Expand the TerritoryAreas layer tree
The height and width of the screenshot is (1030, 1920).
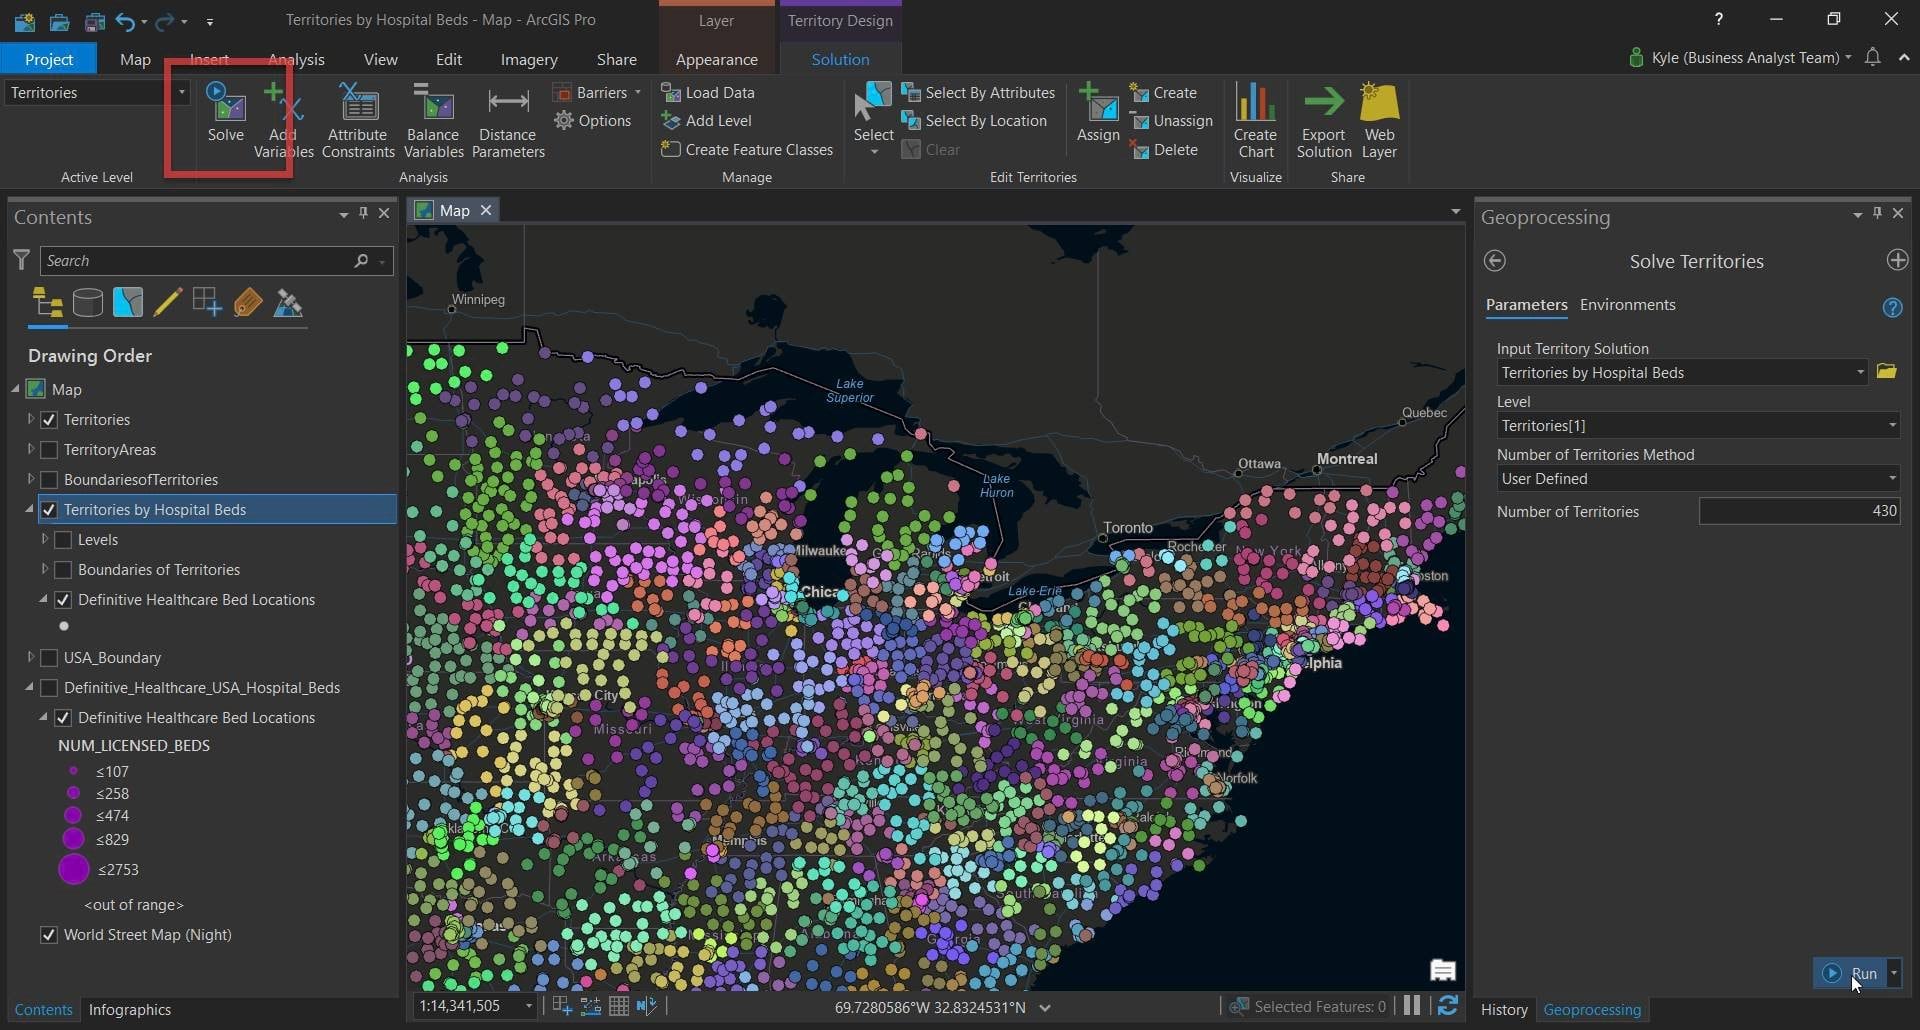click(x=31, y=450)
